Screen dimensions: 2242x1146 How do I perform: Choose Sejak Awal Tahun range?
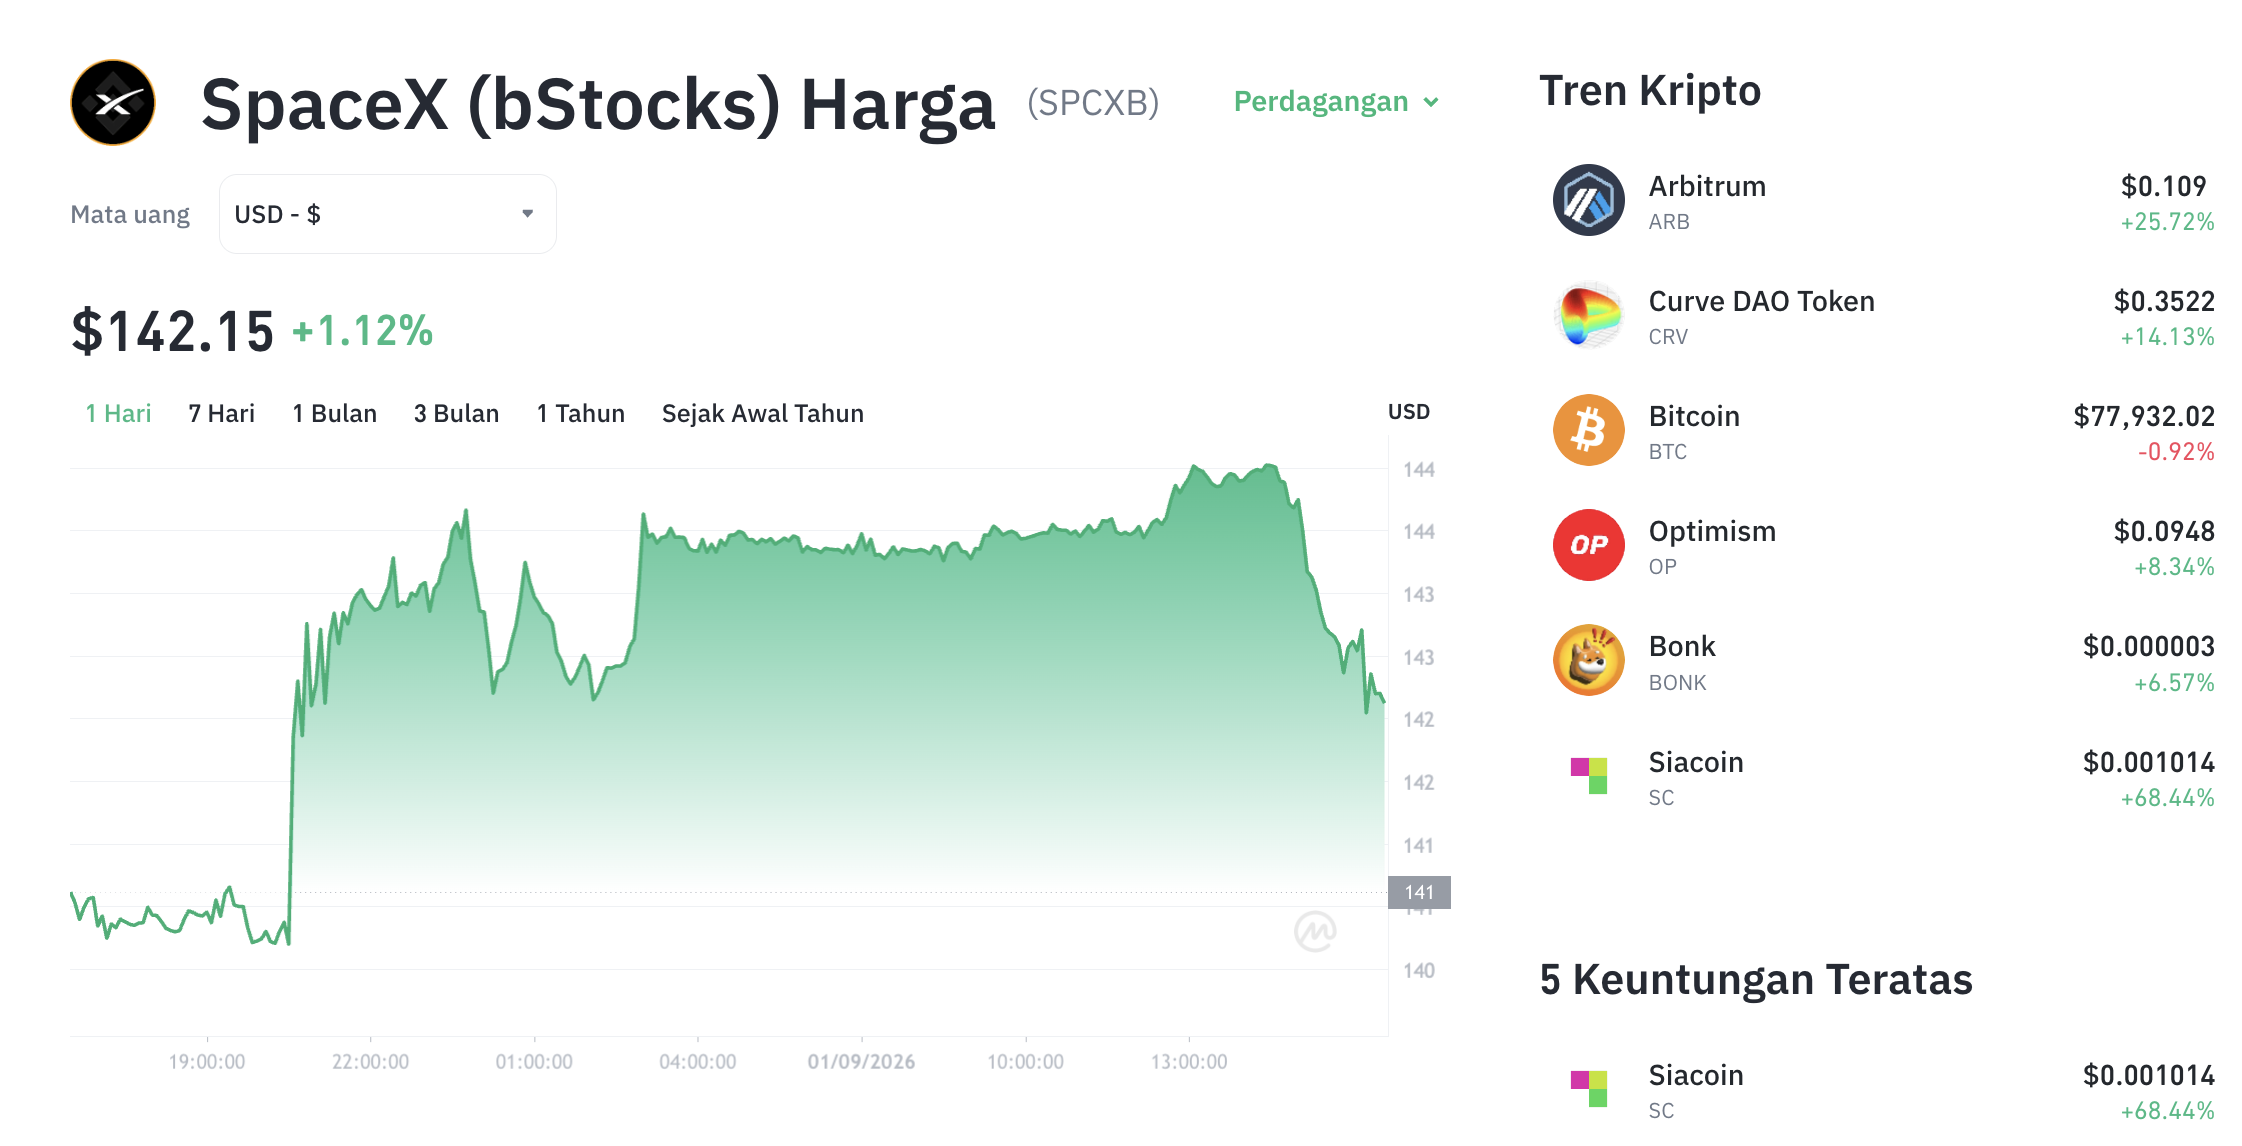tap(762, 413)
